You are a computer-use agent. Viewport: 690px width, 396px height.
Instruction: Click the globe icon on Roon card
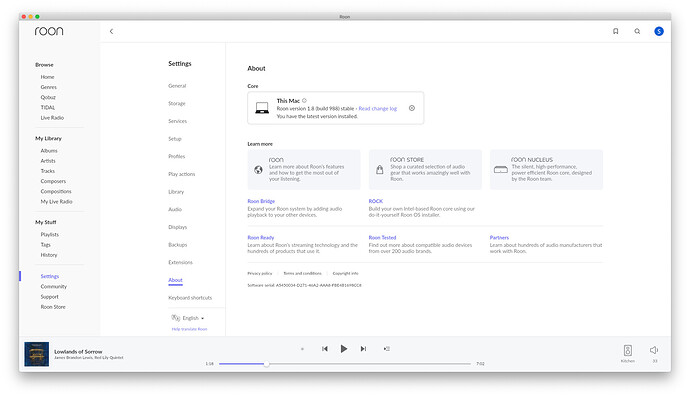coord(258,170)
